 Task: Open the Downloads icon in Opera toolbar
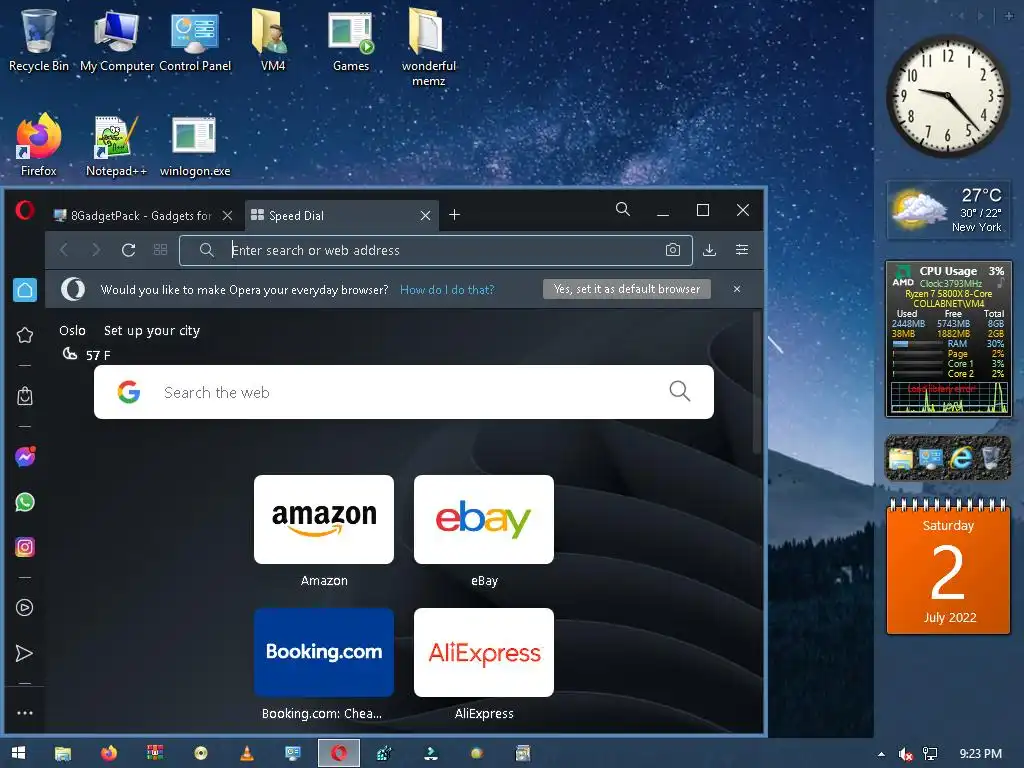[x=709, y=249]
